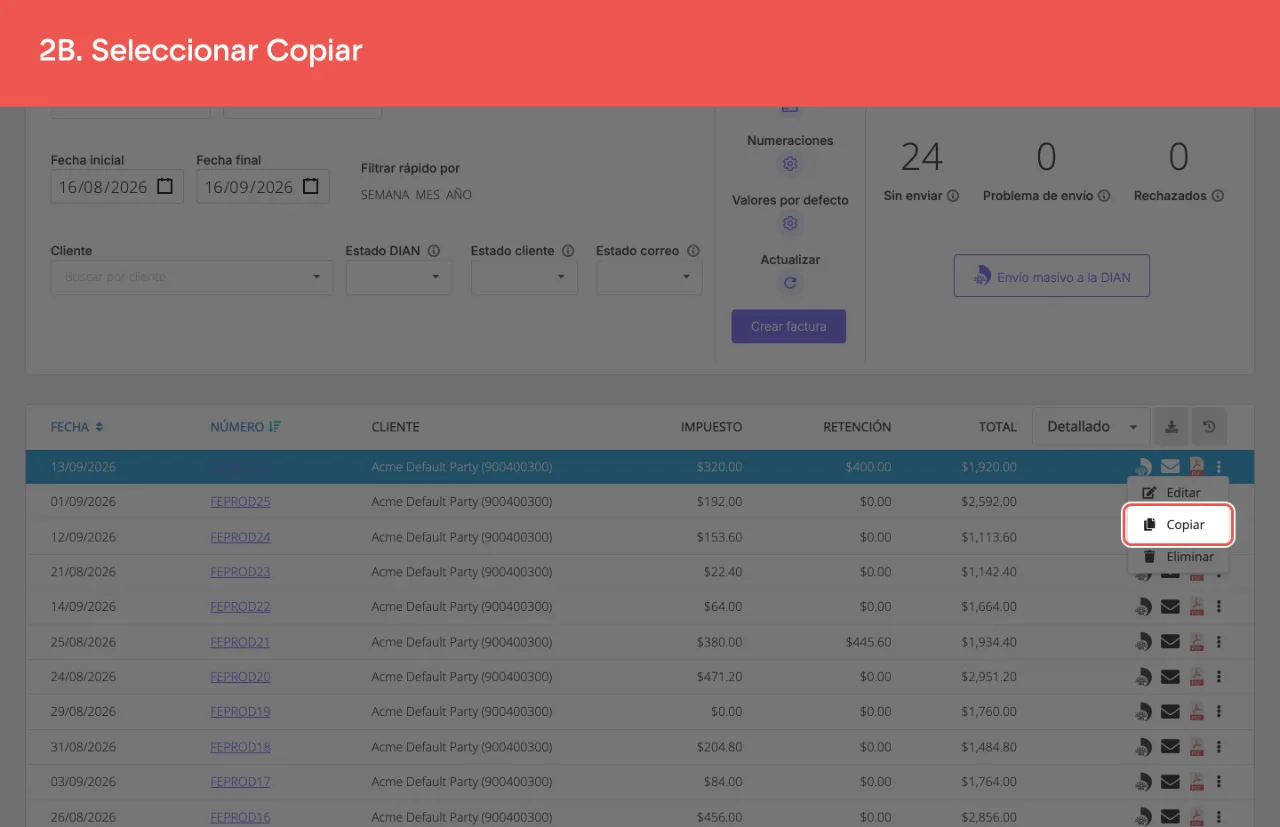Image resolution: width=1280 pixels, height=827 pixels.
Task: Email the FEPROD21 invoice
Action: pyautogui.click(x=1170, y=642)
